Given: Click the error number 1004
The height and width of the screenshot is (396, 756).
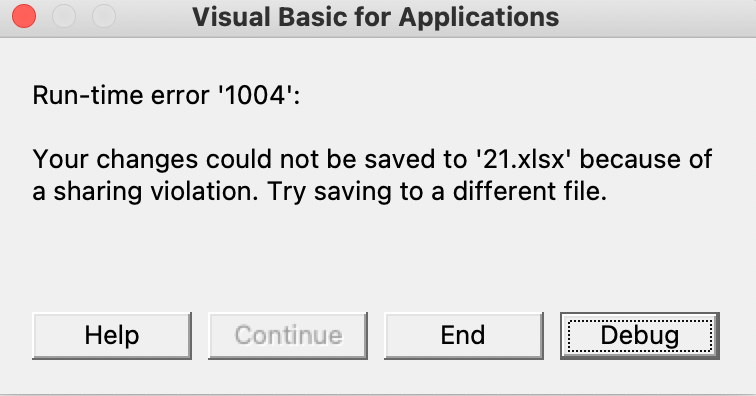Looking at the screenshot, I should click(x=256, y=95).
